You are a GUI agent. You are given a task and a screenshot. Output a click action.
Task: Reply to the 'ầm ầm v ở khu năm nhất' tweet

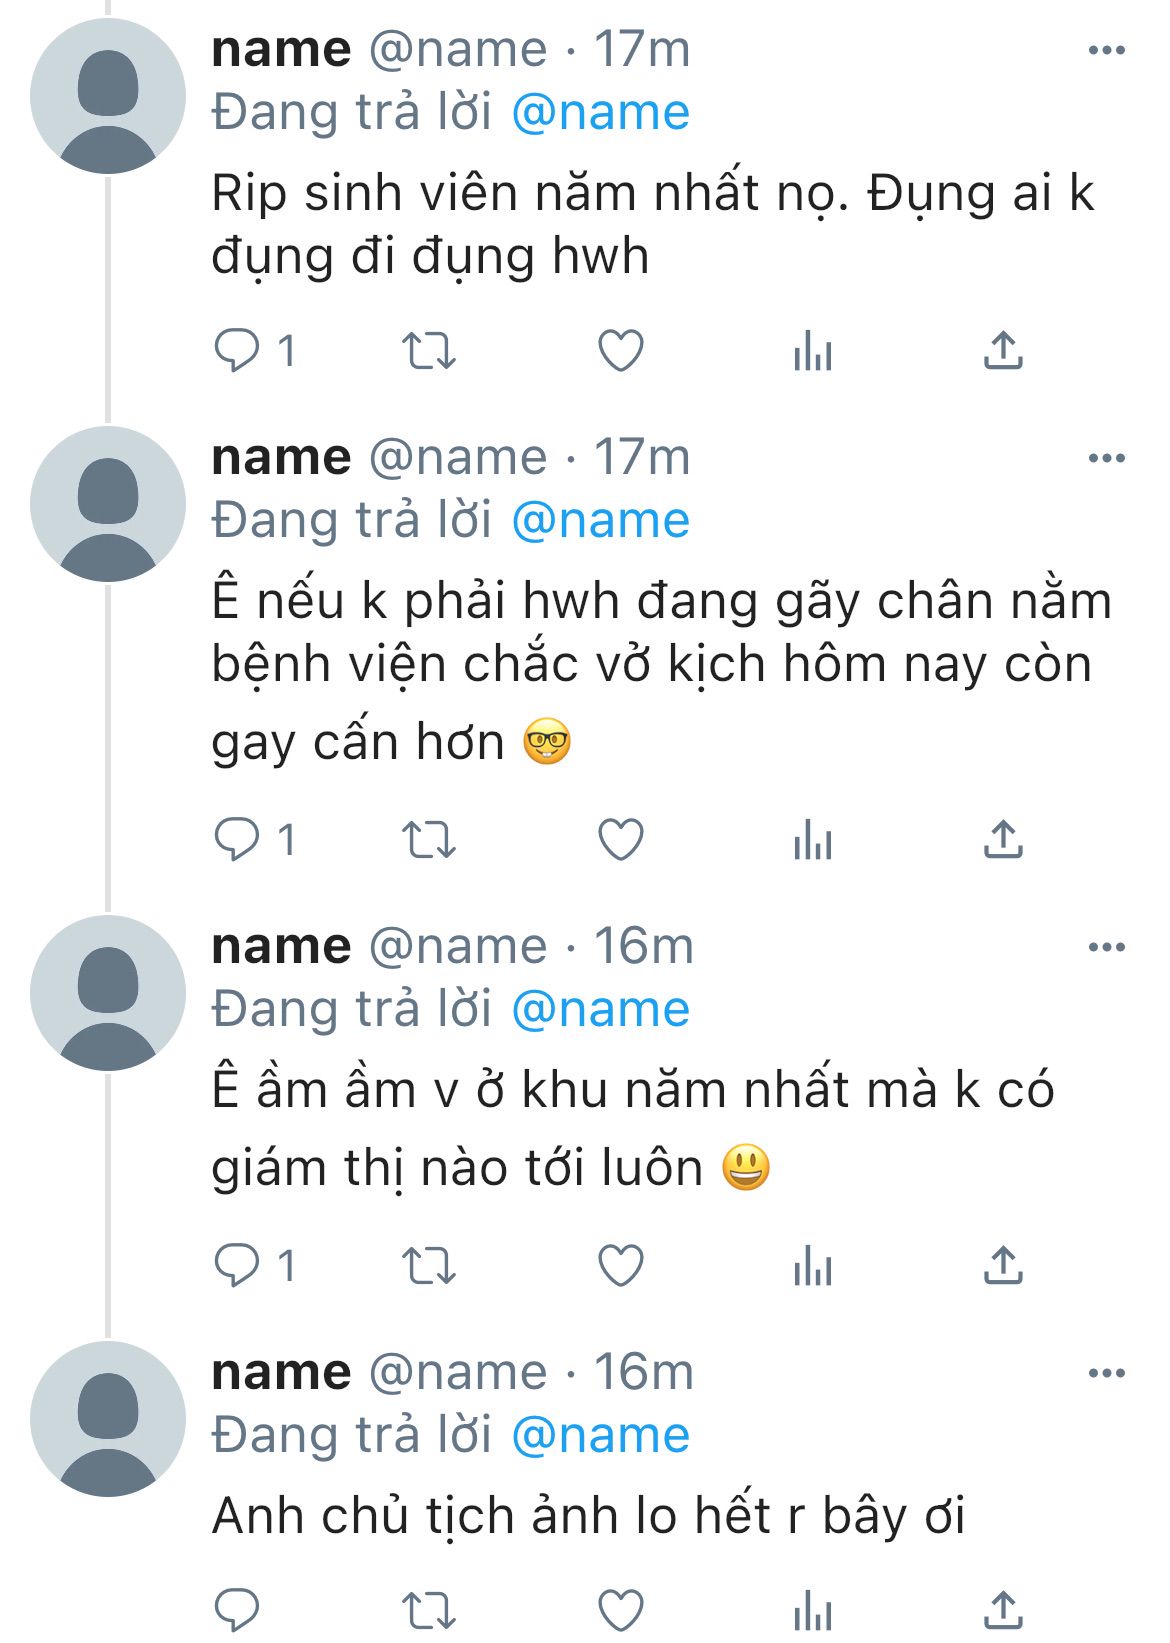coord(237,1266)
